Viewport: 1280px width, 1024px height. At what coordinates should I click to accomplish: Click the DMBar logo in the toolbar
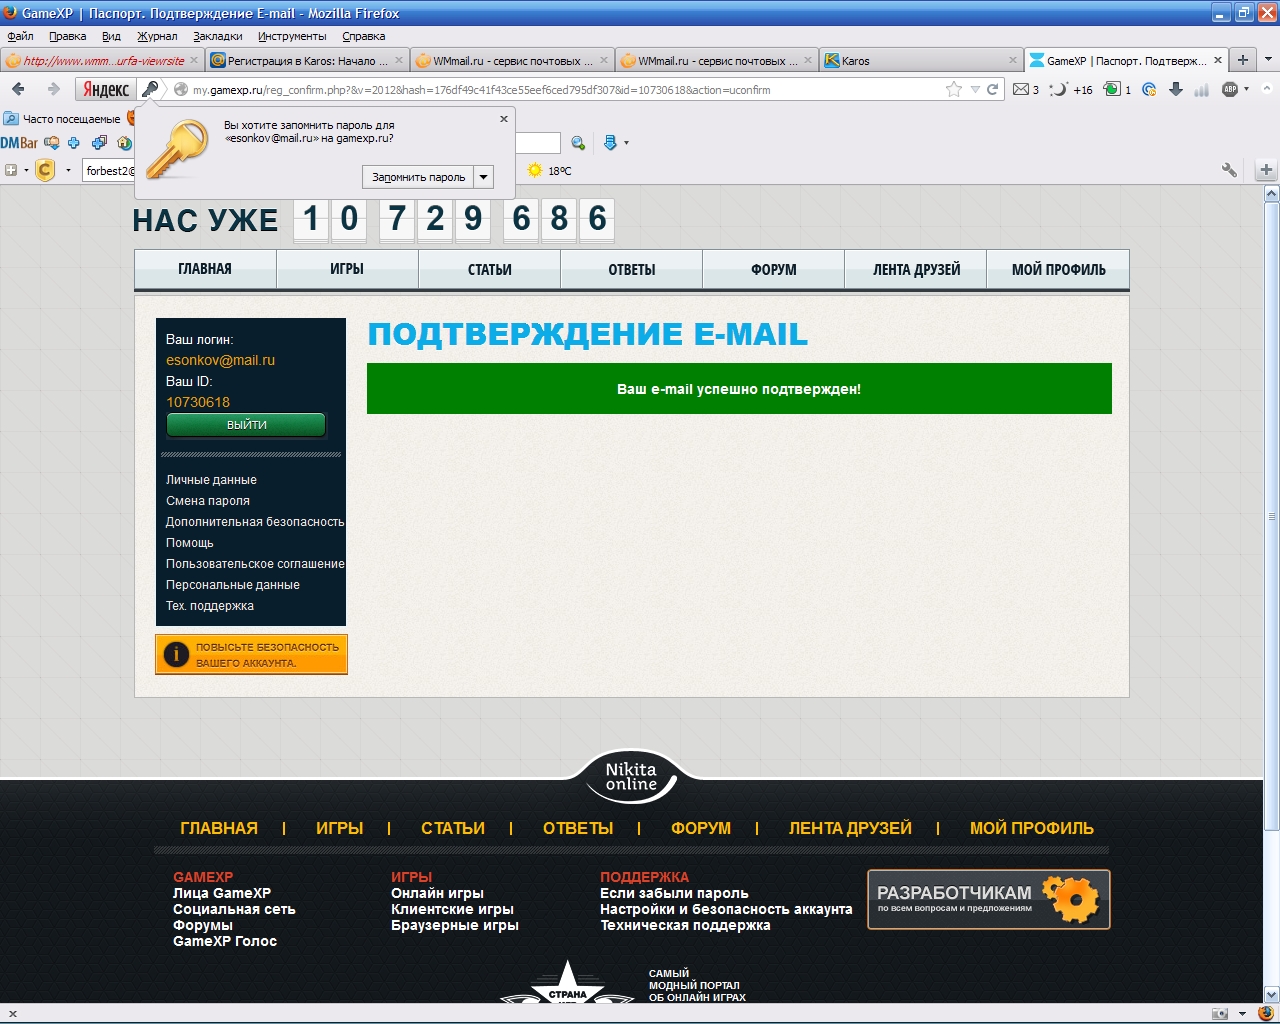[19, 142]
